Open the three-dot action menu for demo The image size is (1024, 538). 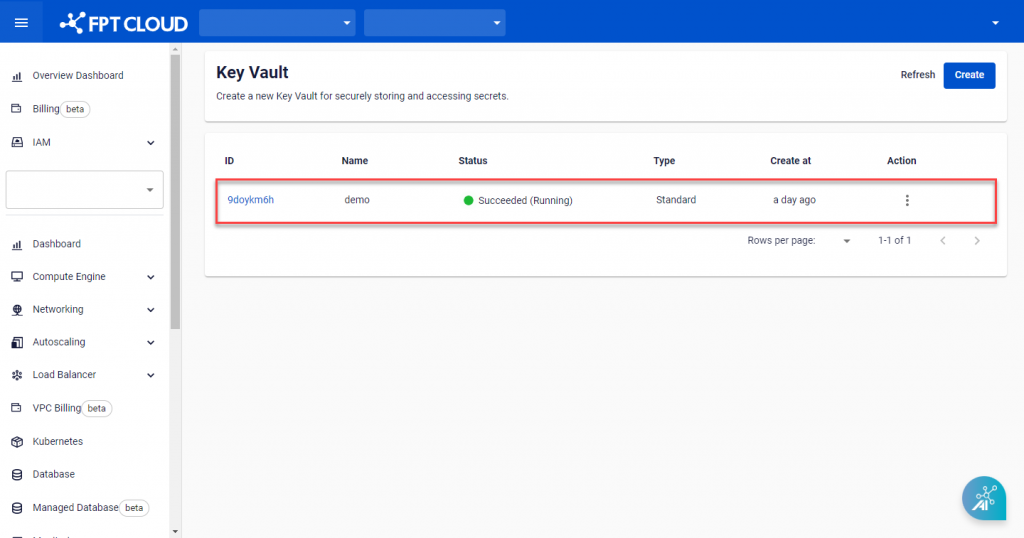(x=907, y=200)
